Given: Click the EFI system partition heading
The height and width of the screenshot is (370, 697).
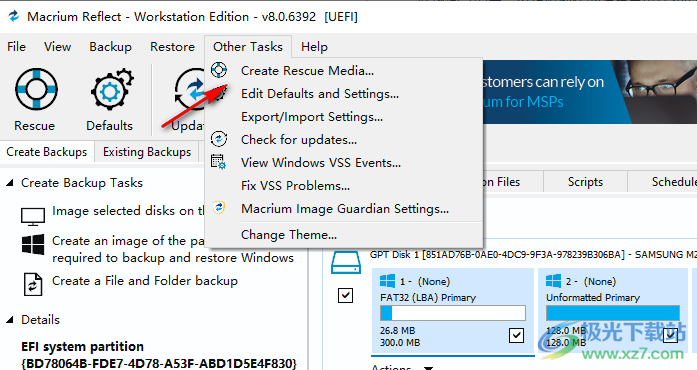Looking at the screenshot, I should click(x=82, y=346).
